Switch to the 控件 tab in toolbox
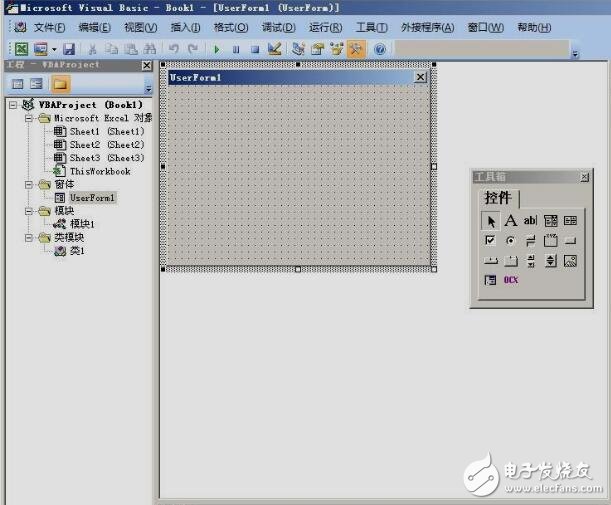 (498, 198)
